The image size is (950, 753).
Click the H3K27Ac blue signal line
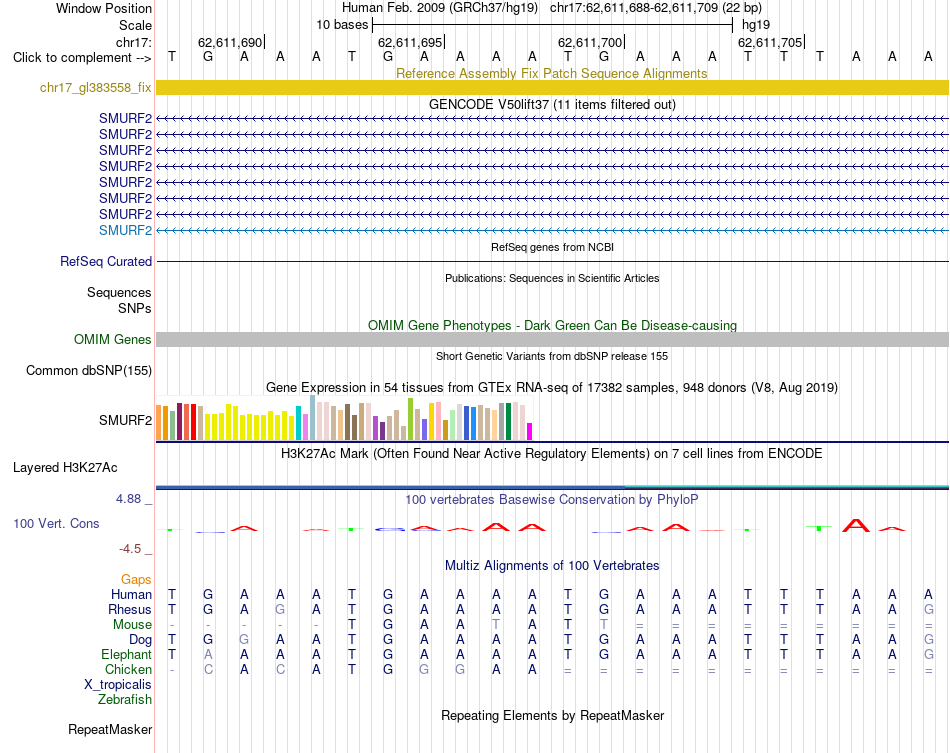coord(552,486)
